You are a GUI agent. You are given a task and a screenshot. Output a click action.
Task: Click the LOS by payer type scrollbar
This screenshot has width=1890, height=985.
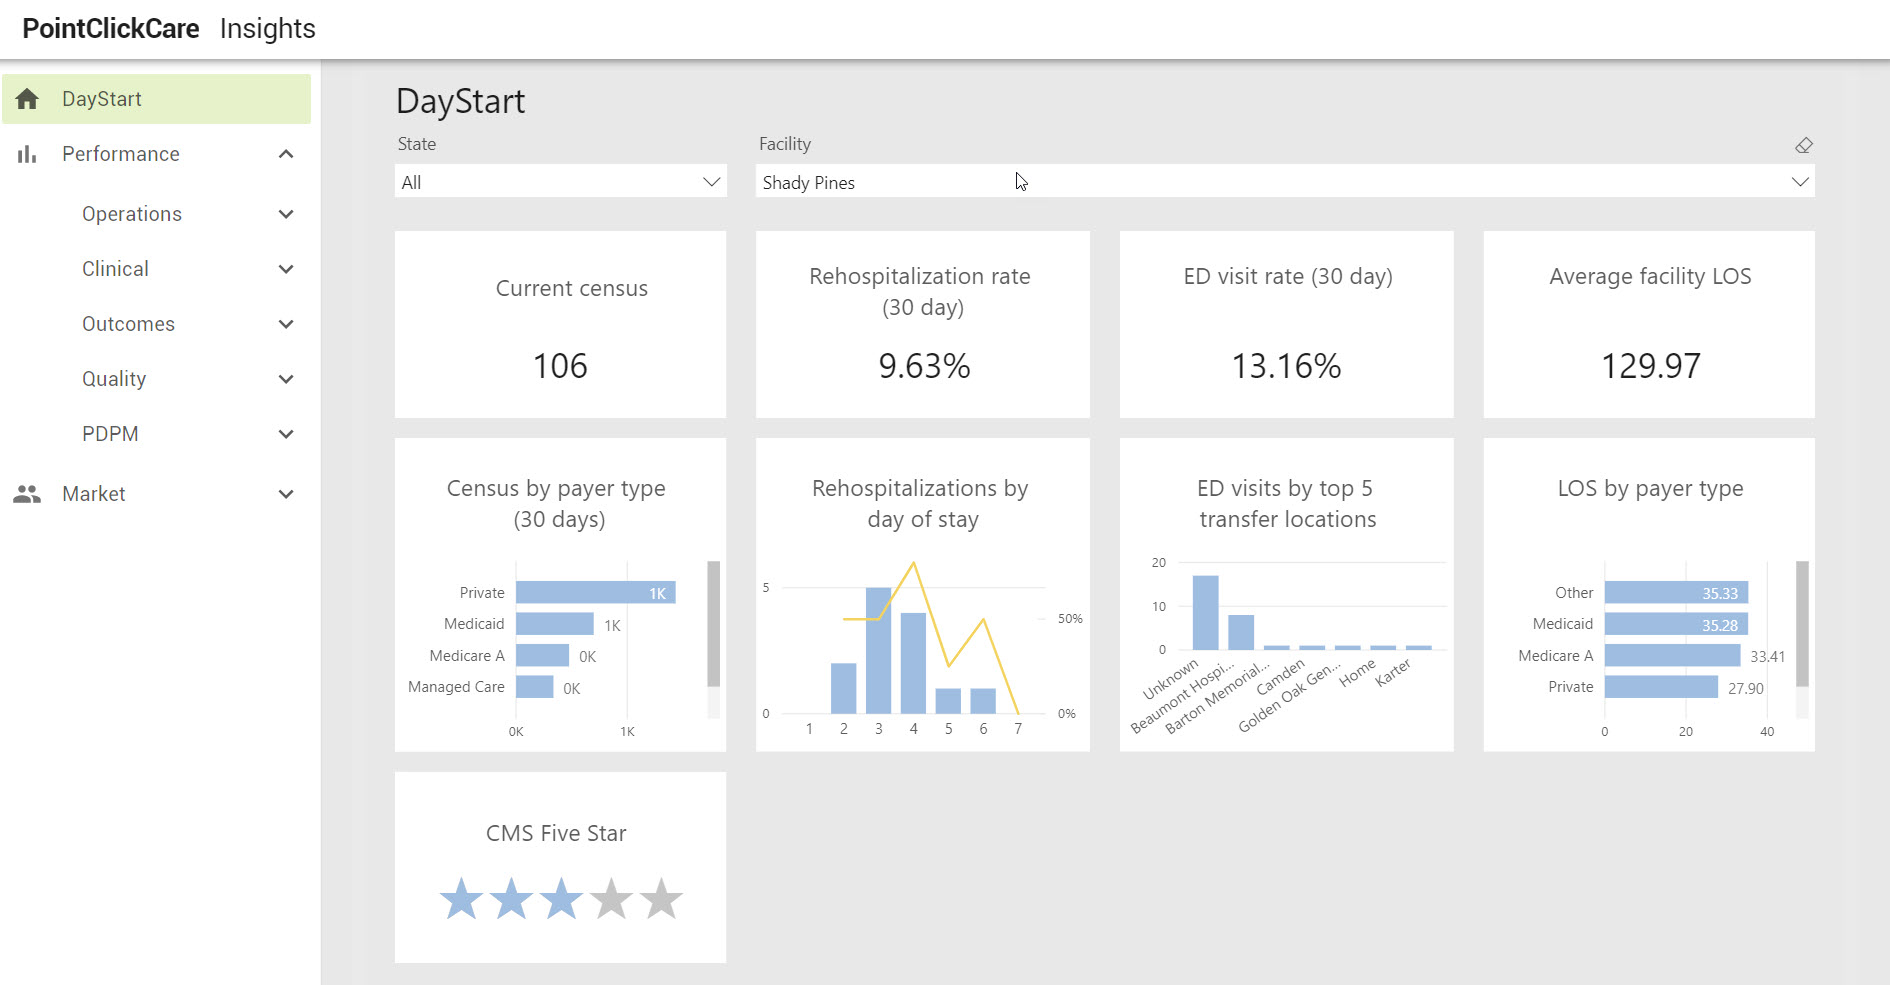click(1802, 624)
